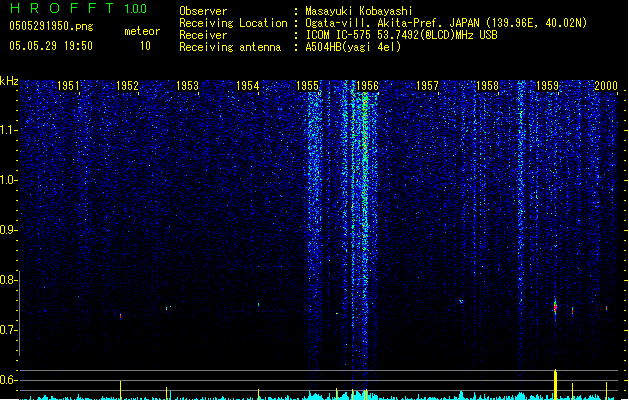
Task: Click the 1.0 frequency axis label
Action: [8, 180]
